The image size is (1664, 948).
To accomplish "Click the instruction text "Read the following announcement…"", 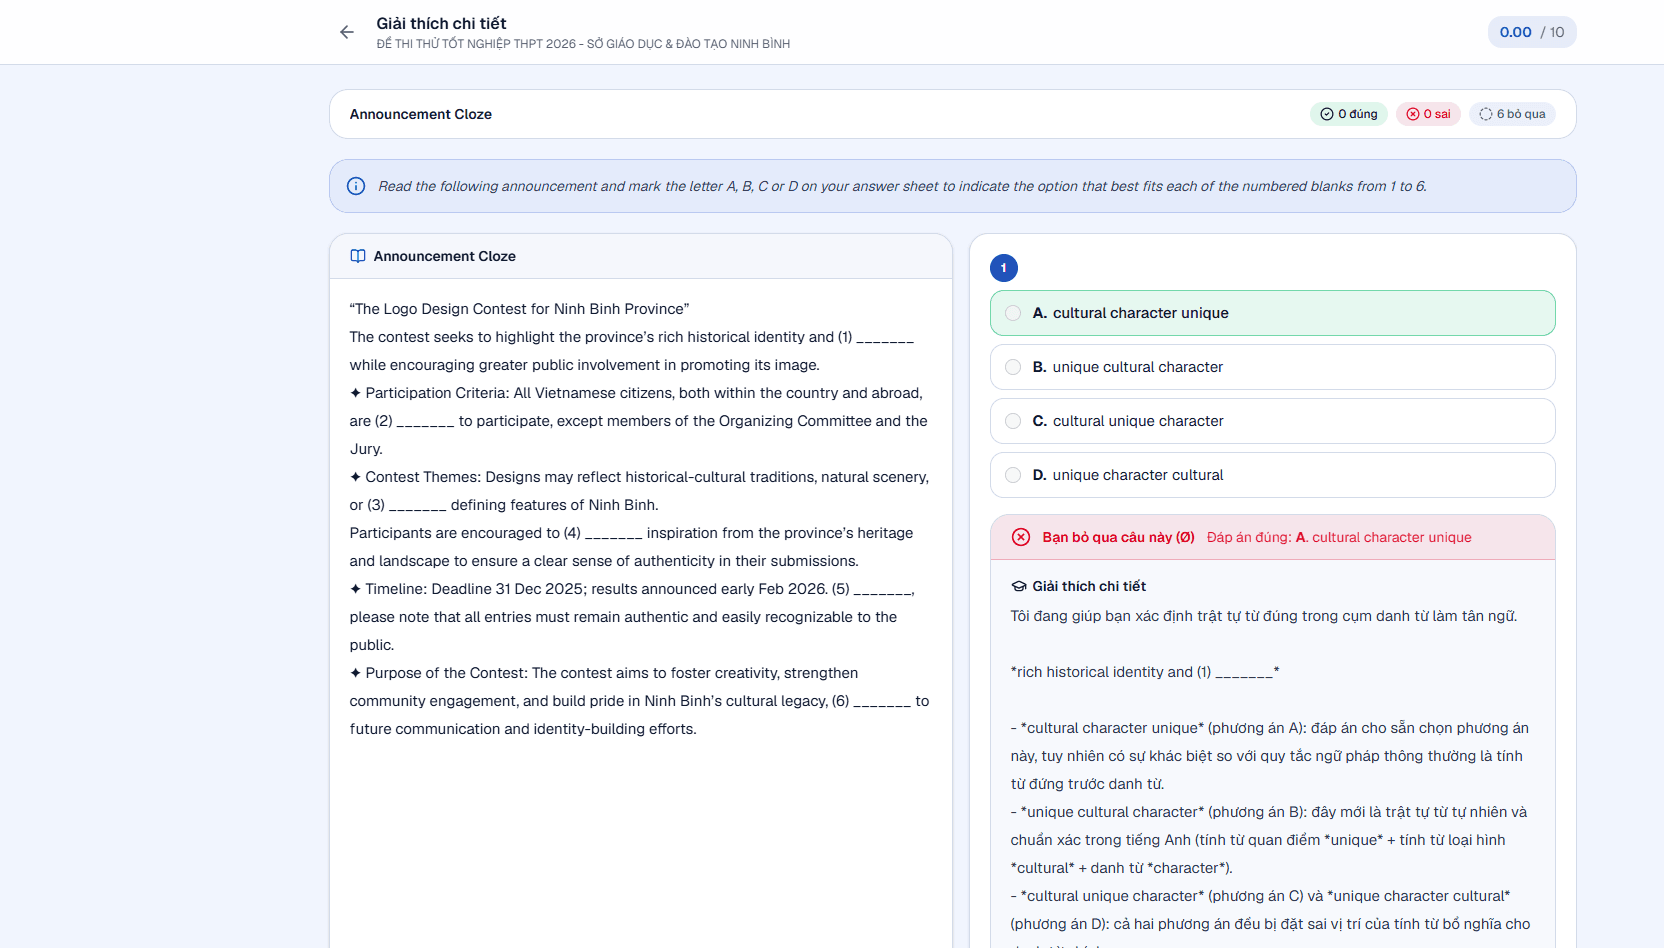I will coord(902,186).
